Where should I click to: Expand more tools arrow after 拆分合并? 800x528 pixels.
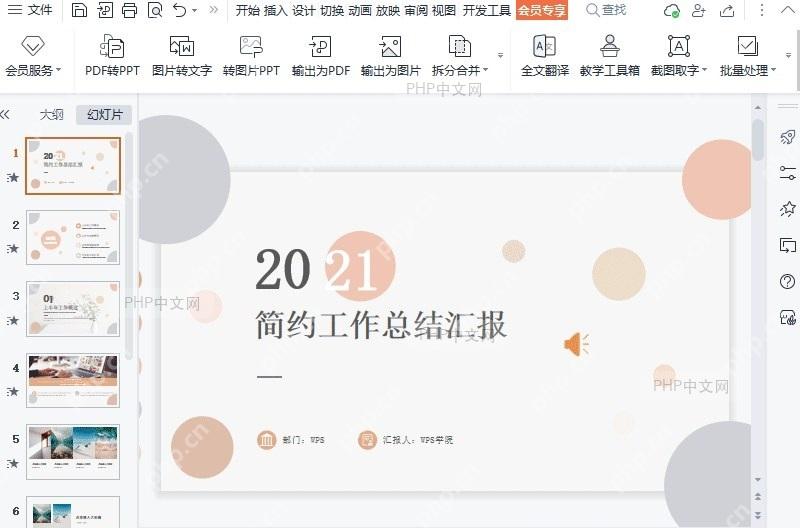[x=501, y=55]
